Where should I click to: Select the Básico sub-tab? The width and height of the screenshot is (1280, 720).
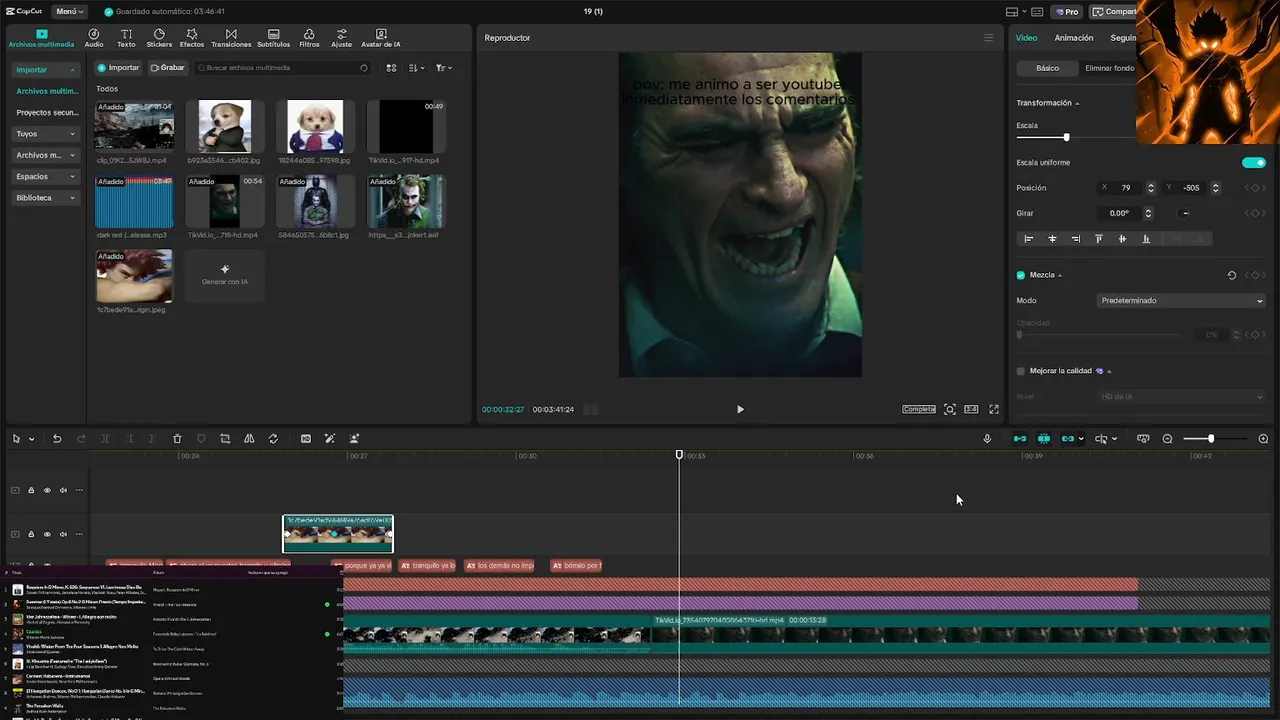[x=1047, y=68]
